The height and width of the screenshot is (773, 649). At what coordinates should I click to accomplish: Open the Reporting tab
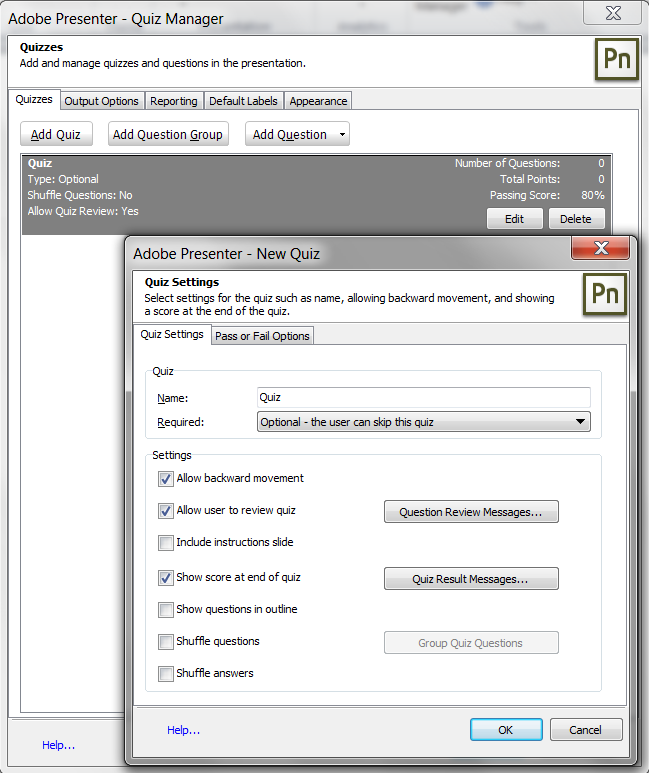[x=174, y=101]
